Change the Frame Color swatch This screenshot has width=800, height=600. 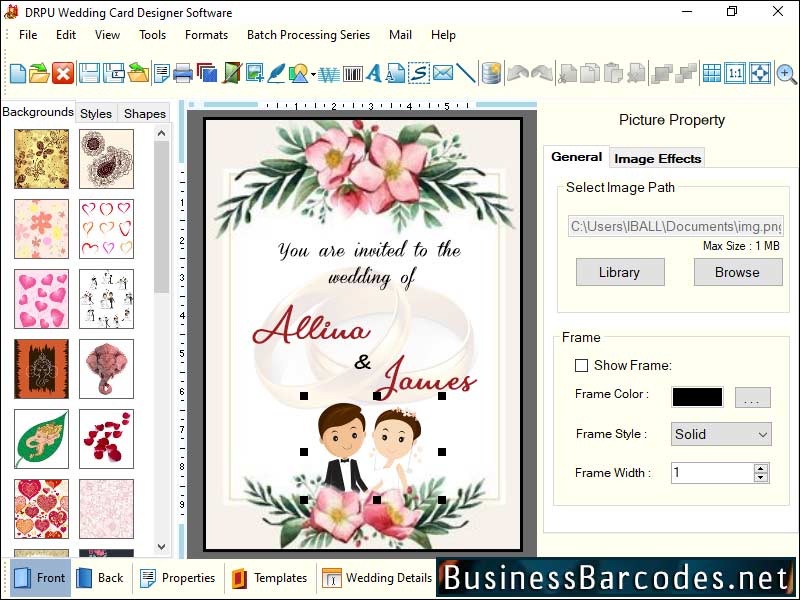(x=697, y=397)
